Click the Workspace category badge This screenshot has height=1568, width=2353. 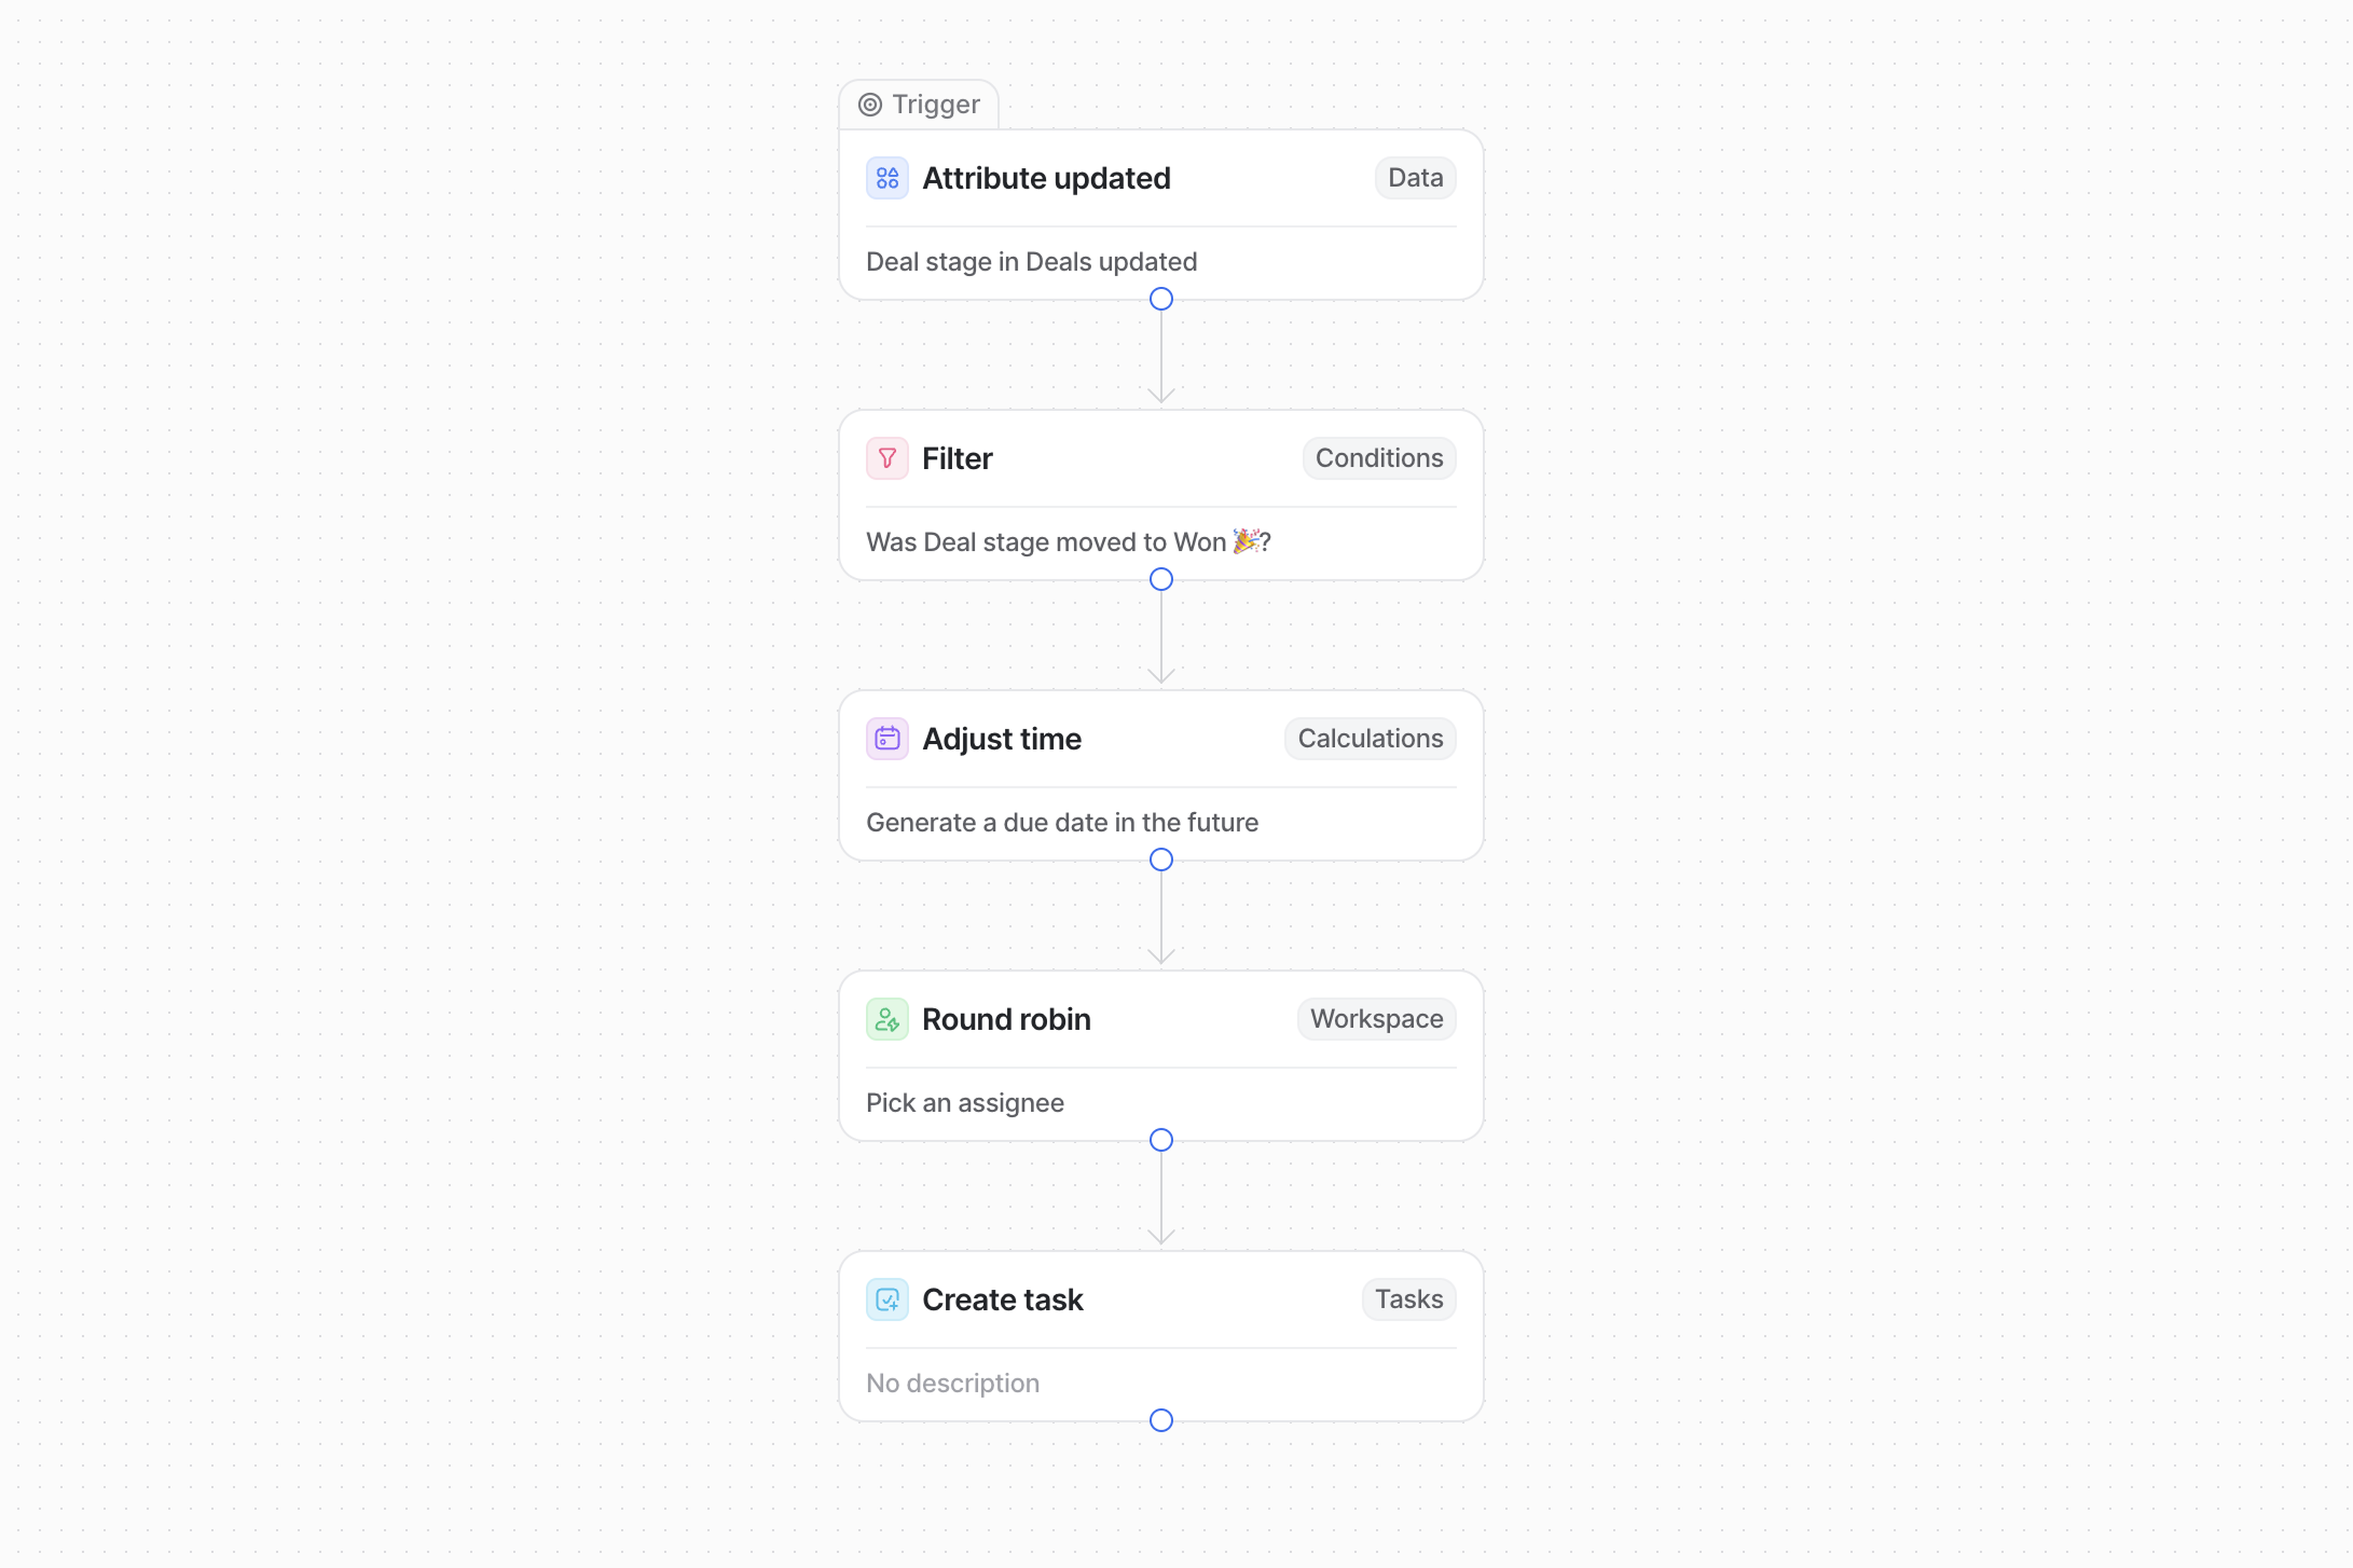(x=1376, y=1019)
